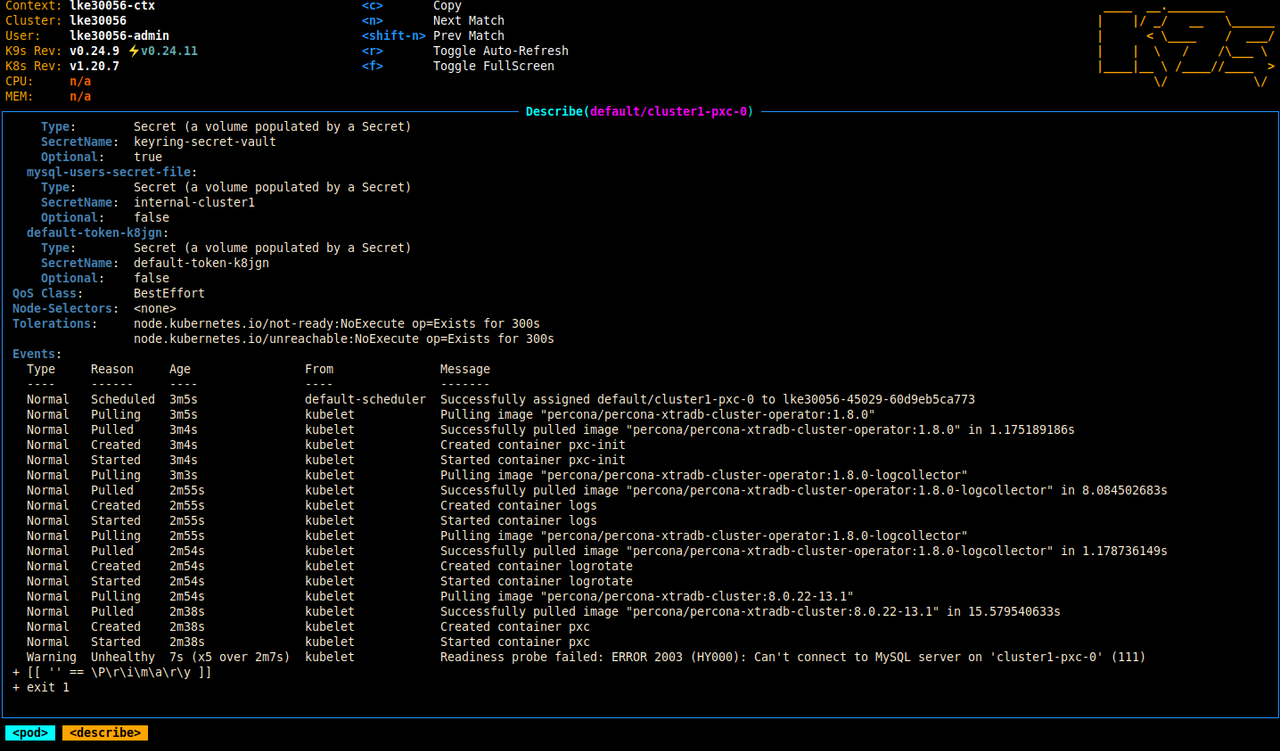Click the pulled in 15.579540633s message
The width and height of the screenshot is (1280, 751).
click(750, 611)
